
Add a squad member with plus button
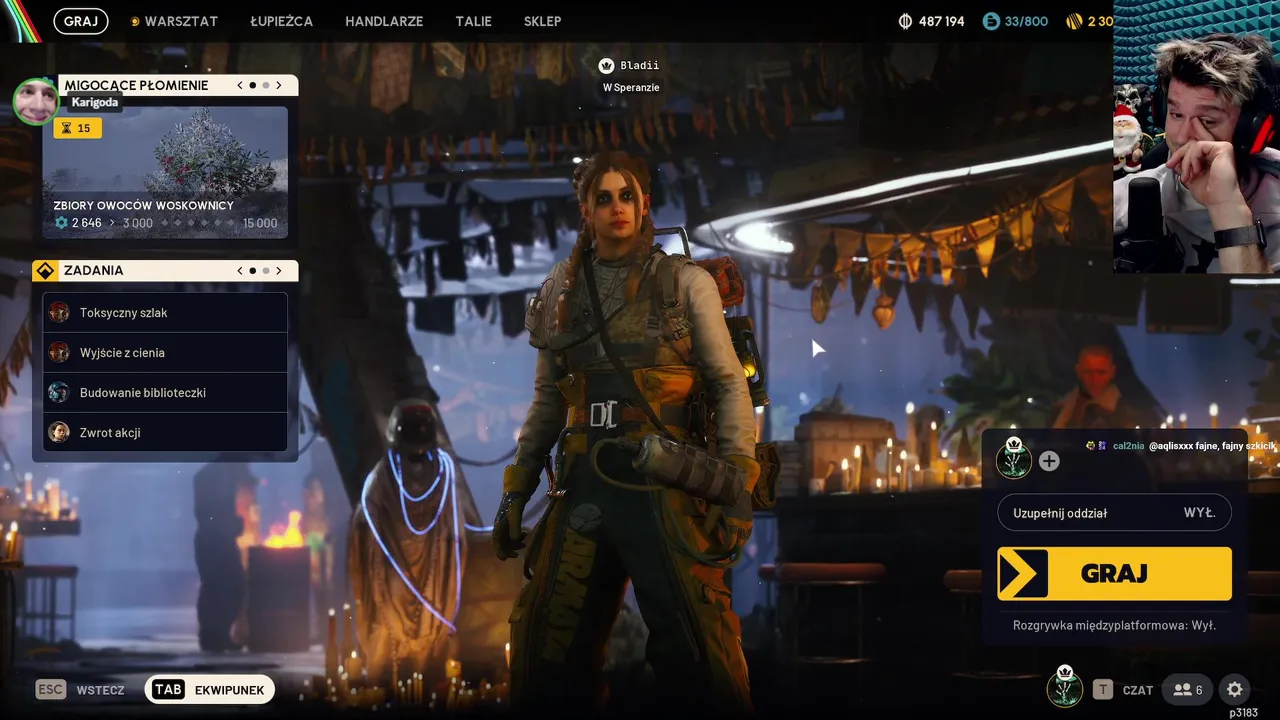point(1049,461)
